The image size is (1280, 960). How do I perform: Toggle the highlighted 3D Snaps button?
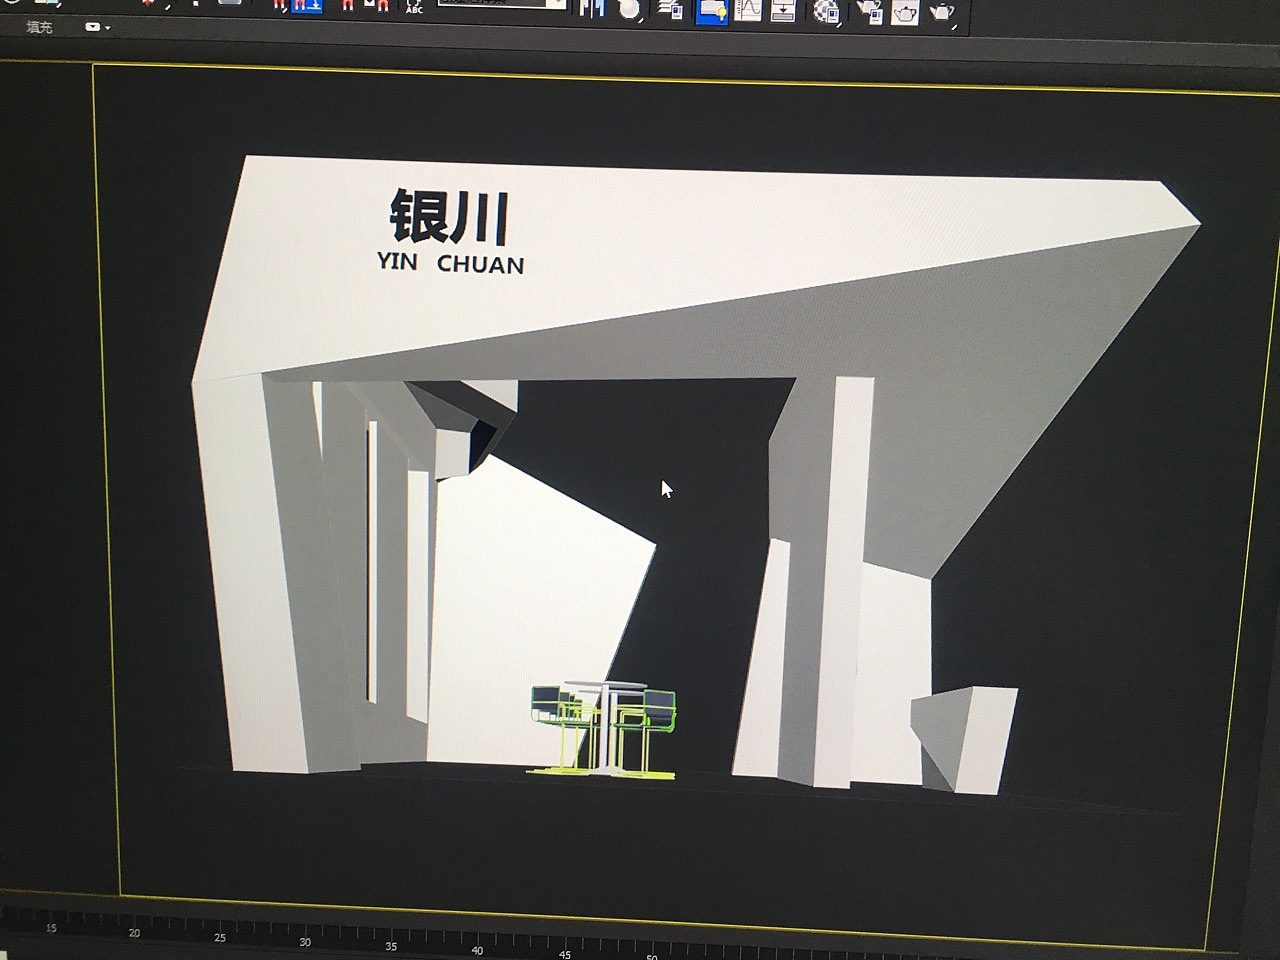click(x=306, y=7)
